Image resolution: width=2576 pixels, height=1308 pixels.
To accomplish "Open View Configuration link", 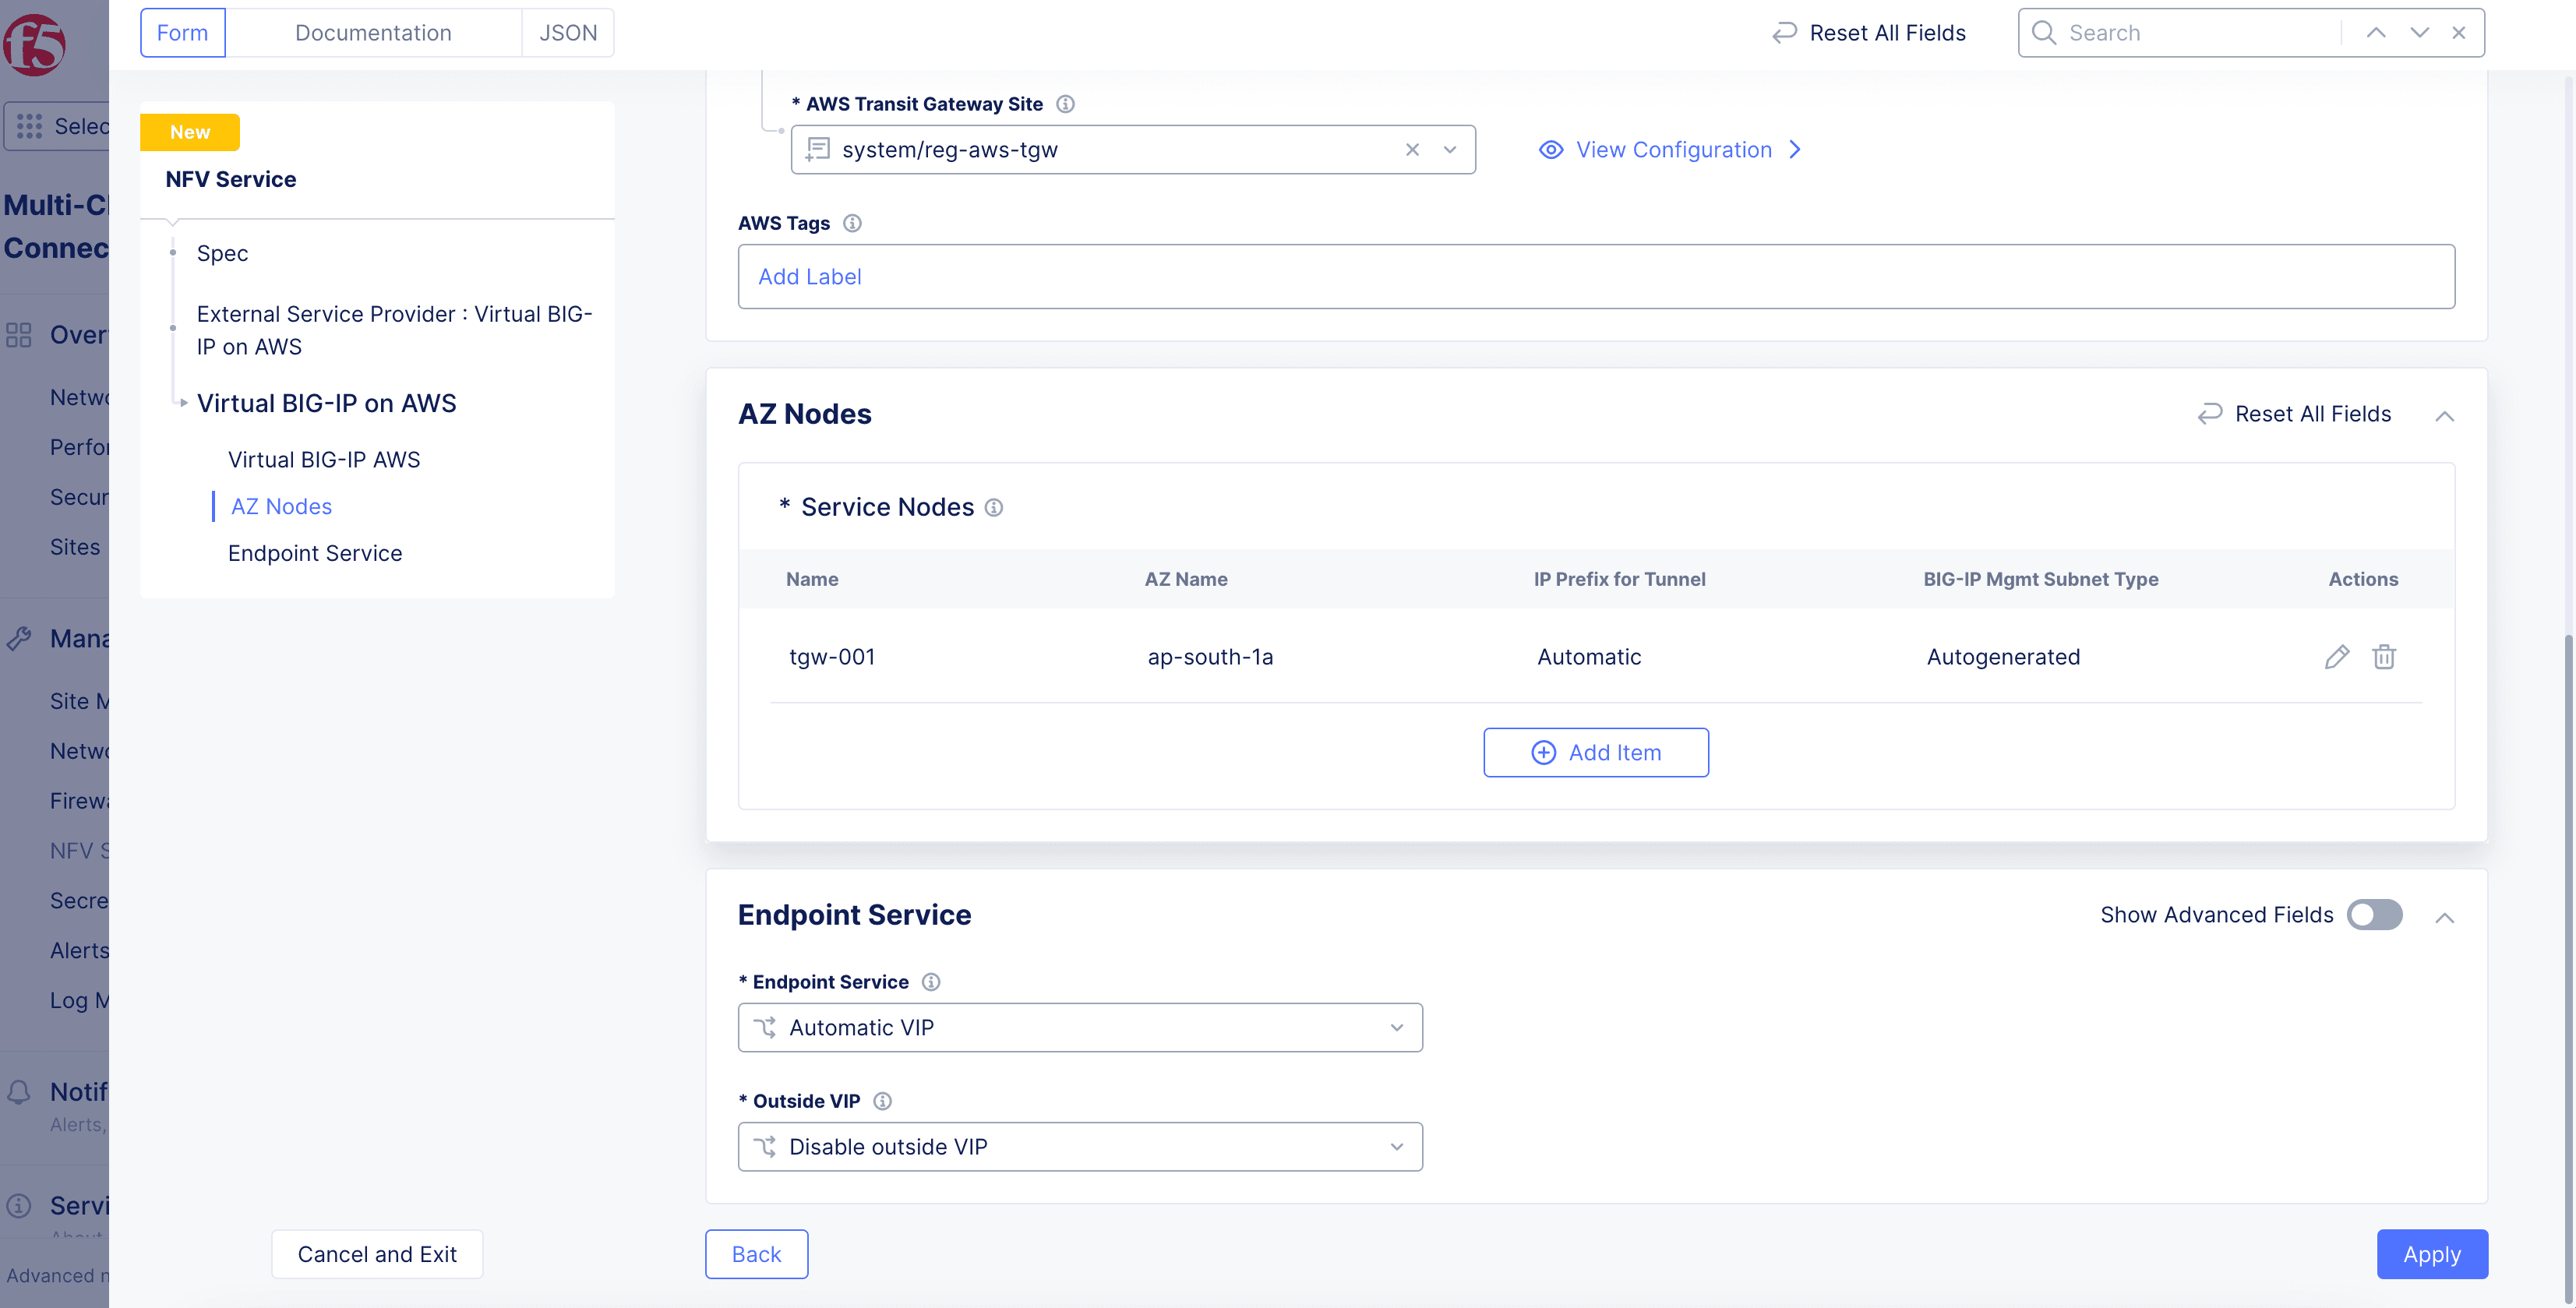I will tap(1671, 150).
